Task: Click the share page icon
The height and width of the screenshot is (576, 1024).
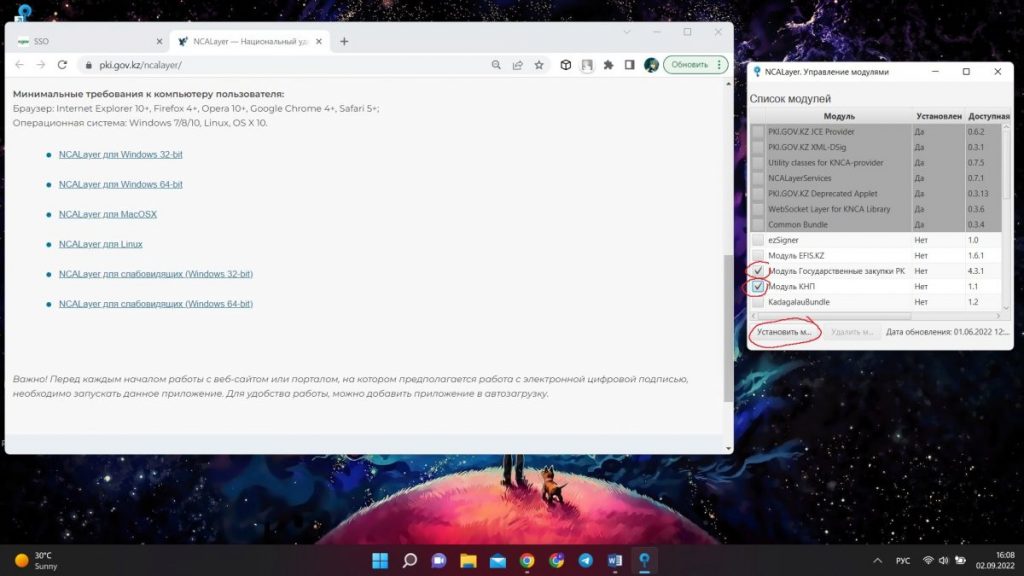Action: coord(518,65)
